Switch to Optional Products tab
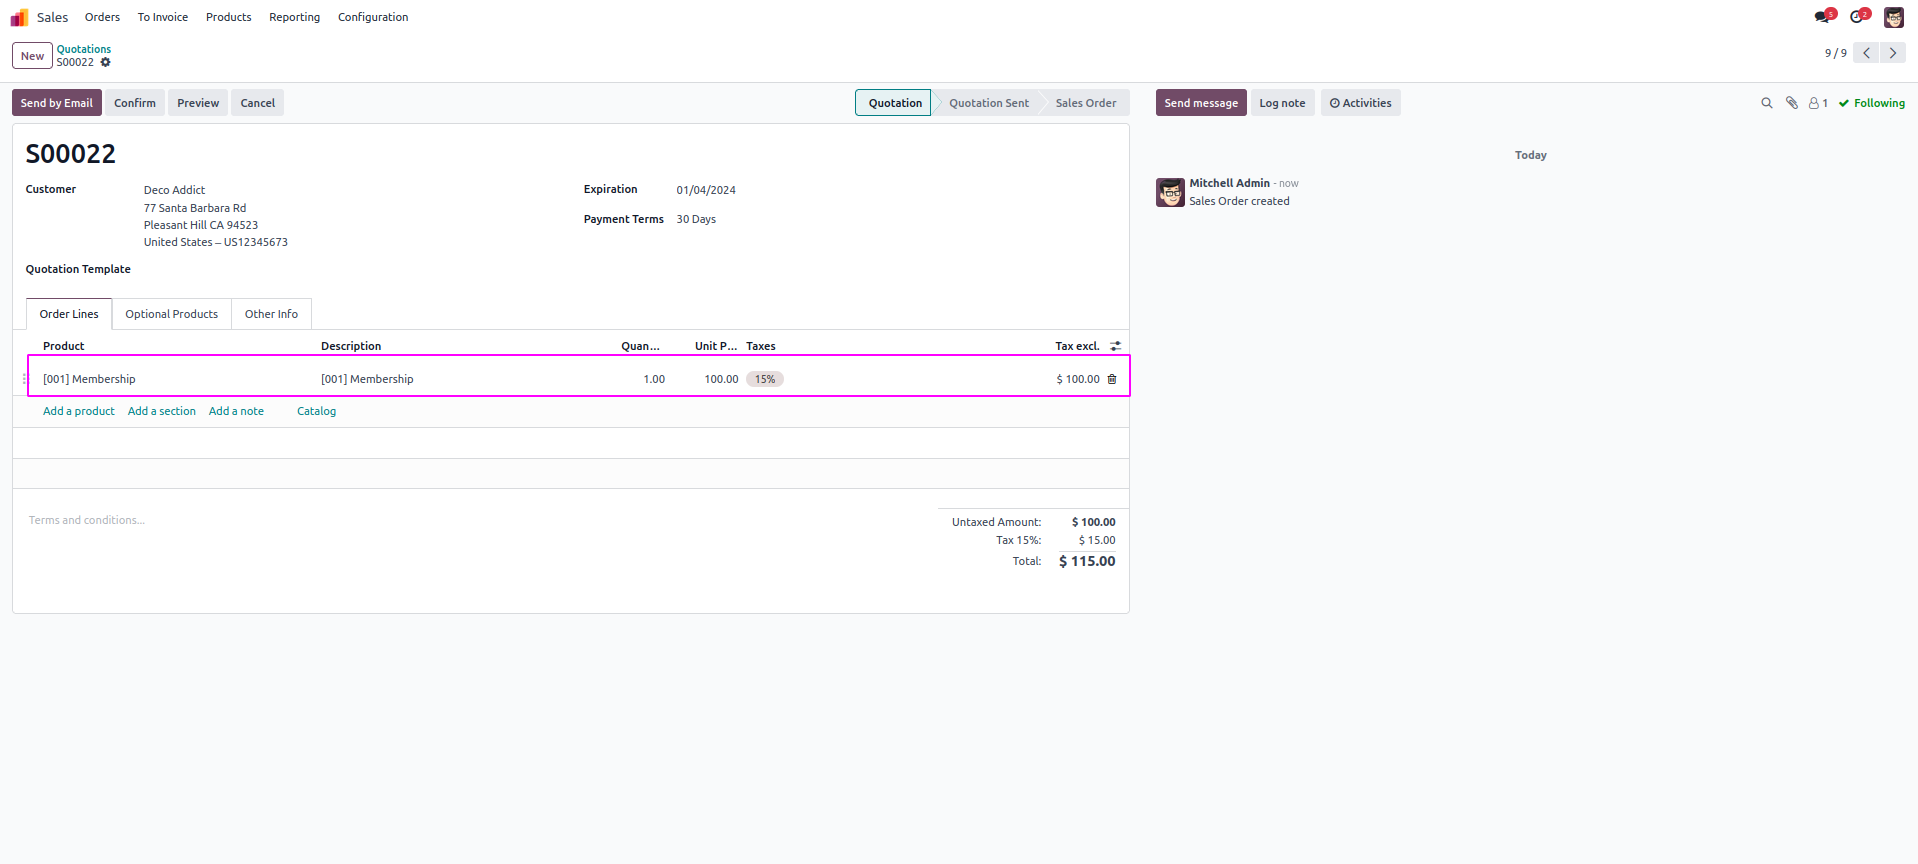 tap(171, 314)
